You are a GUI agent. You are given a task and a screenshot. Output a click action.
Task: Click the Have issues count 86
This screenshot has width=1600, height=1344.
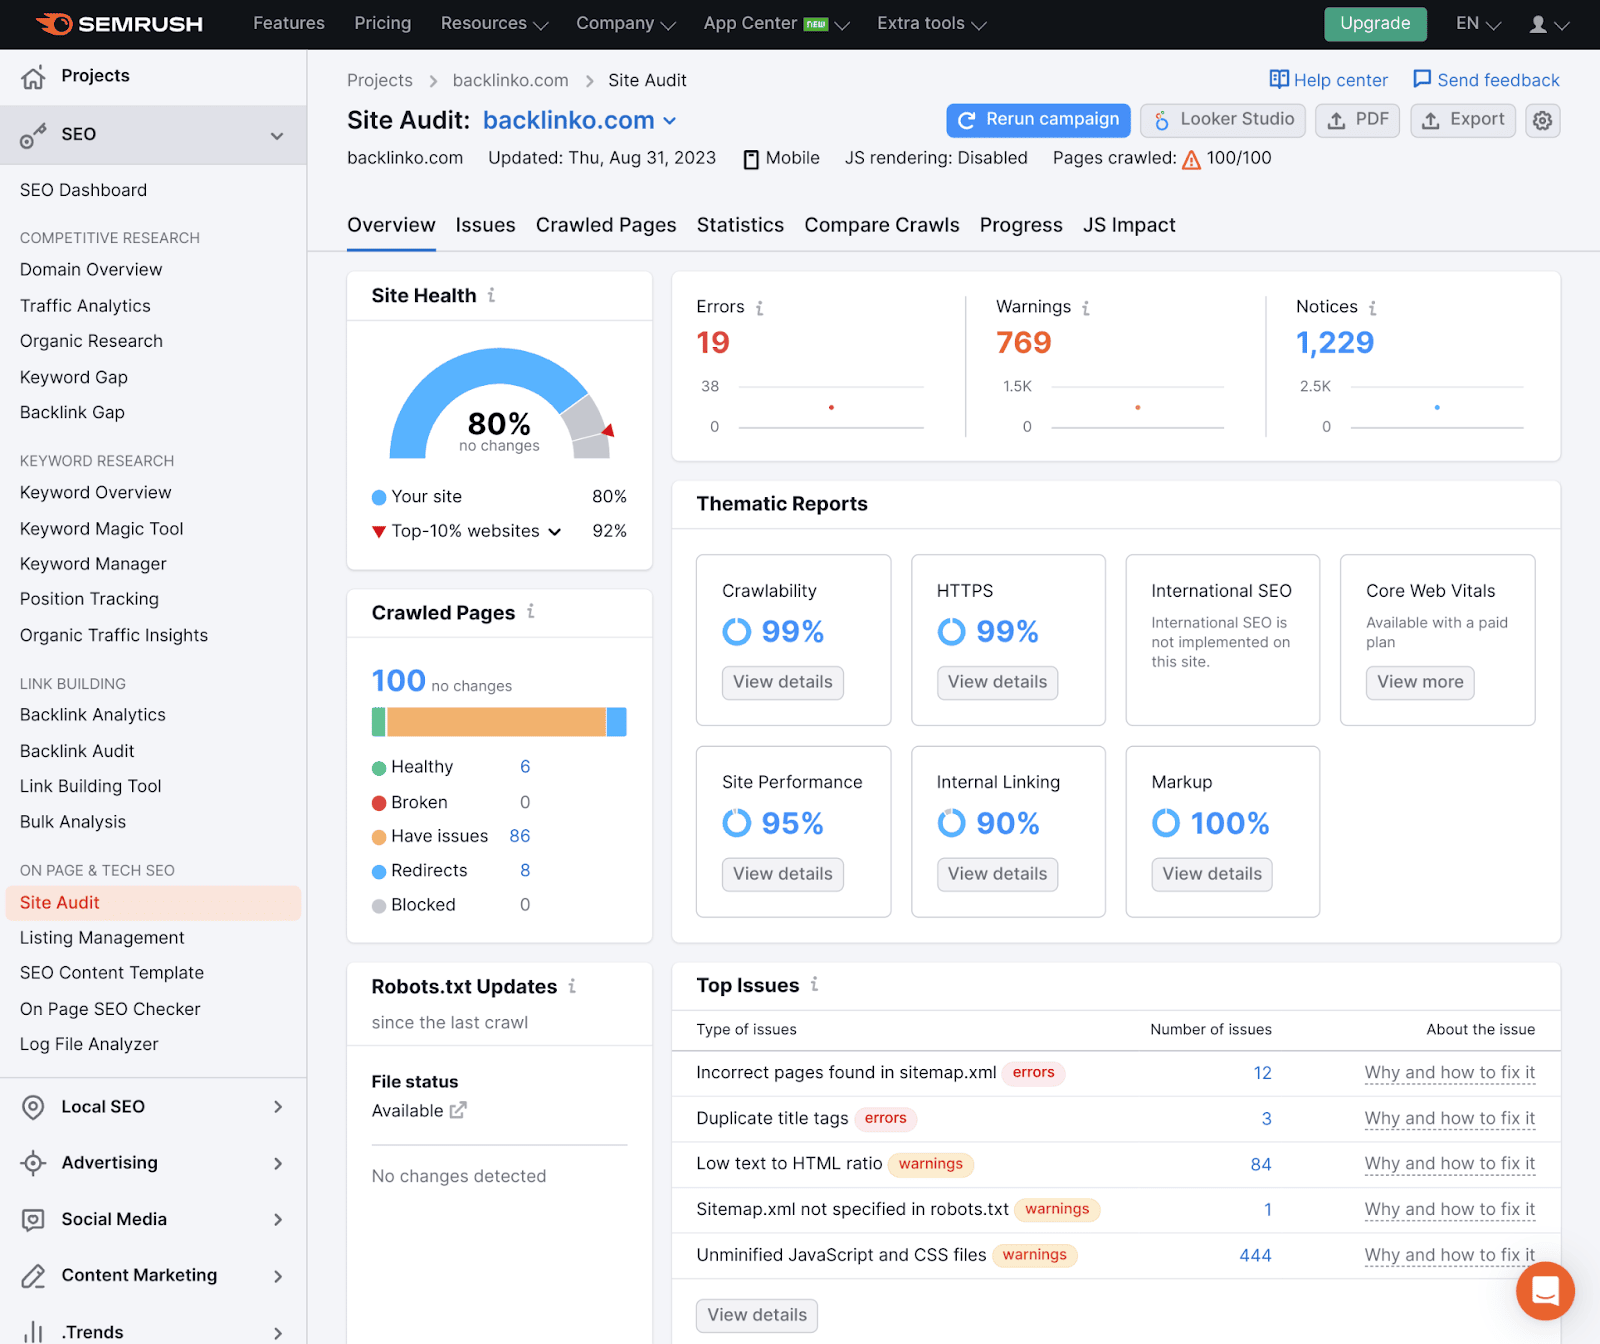(x=520, y=836)
